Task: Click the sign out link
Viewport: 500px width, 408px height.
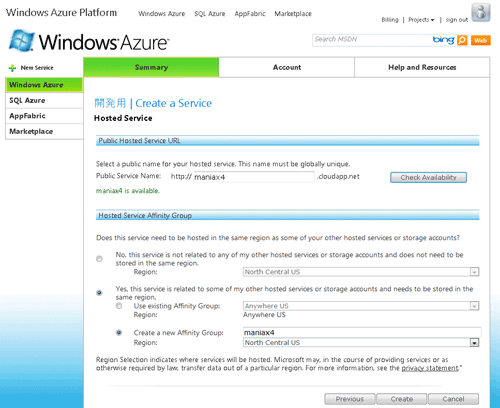Action: [457, 20]
